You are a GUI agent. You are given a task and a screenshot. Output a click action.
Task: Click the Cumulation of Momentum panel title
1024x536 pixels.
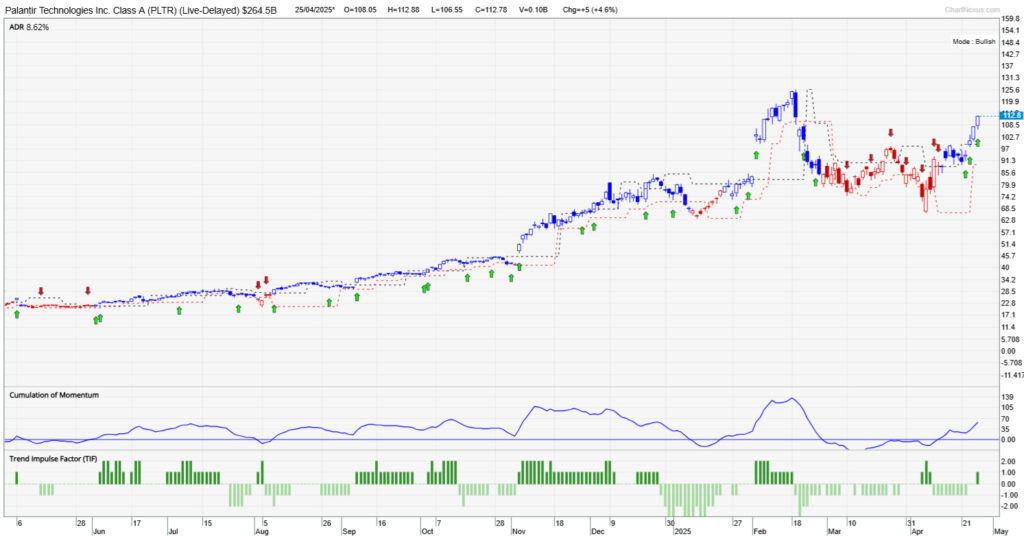[x=54, y=395]
